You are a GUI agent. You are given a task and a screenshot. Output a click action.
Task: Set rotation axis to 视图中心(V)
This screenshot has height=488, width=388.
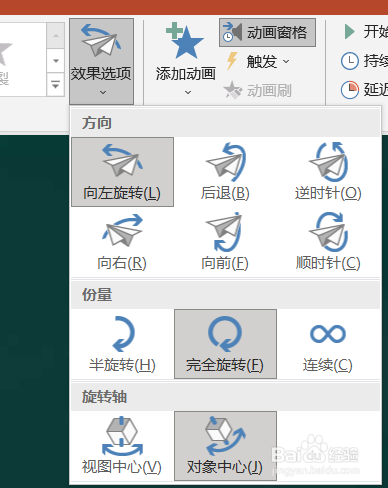[x=122, y=446]
